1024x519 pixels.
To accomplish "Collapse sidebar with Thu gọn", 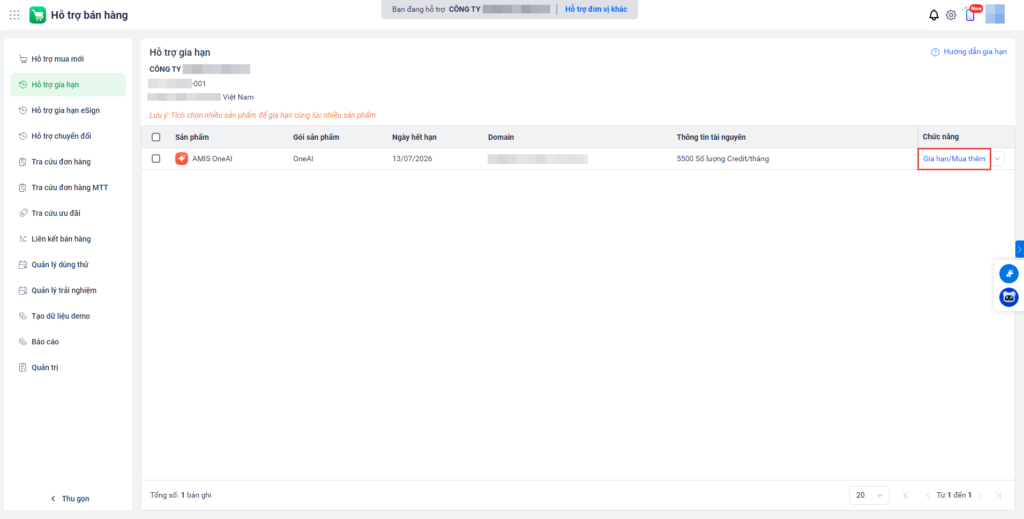I will point(70,499).
